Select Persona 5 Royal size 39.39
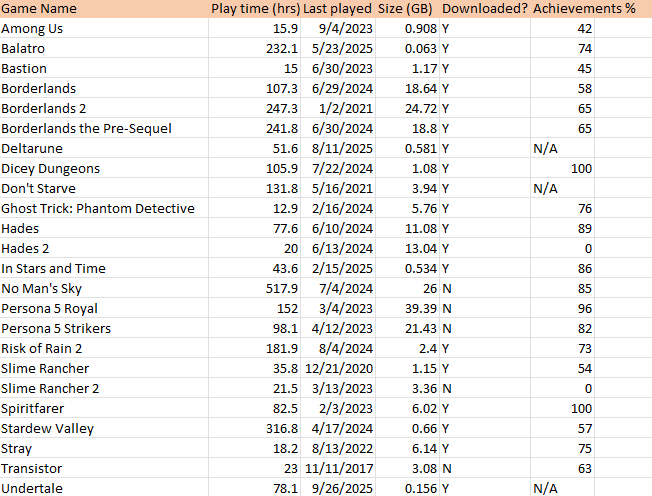 click(418, 309)
